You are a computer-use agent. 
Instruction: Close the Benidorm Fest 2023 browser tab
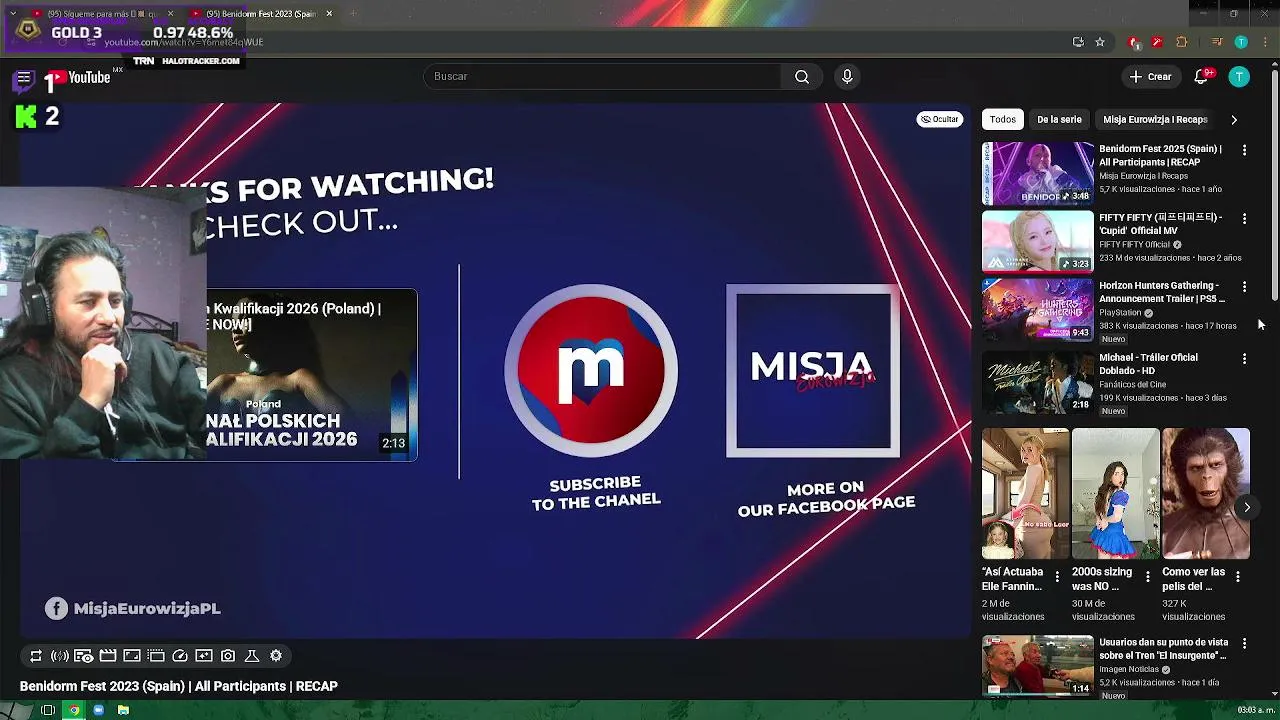pos(329,14)
